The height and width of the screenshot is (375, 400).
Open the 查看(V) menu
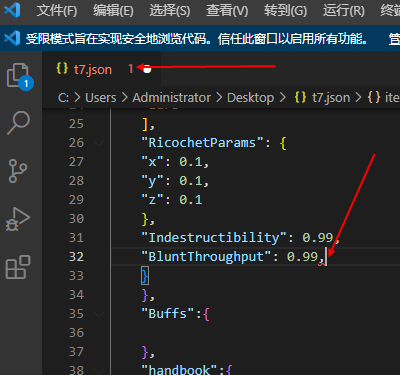pos(227,11)
